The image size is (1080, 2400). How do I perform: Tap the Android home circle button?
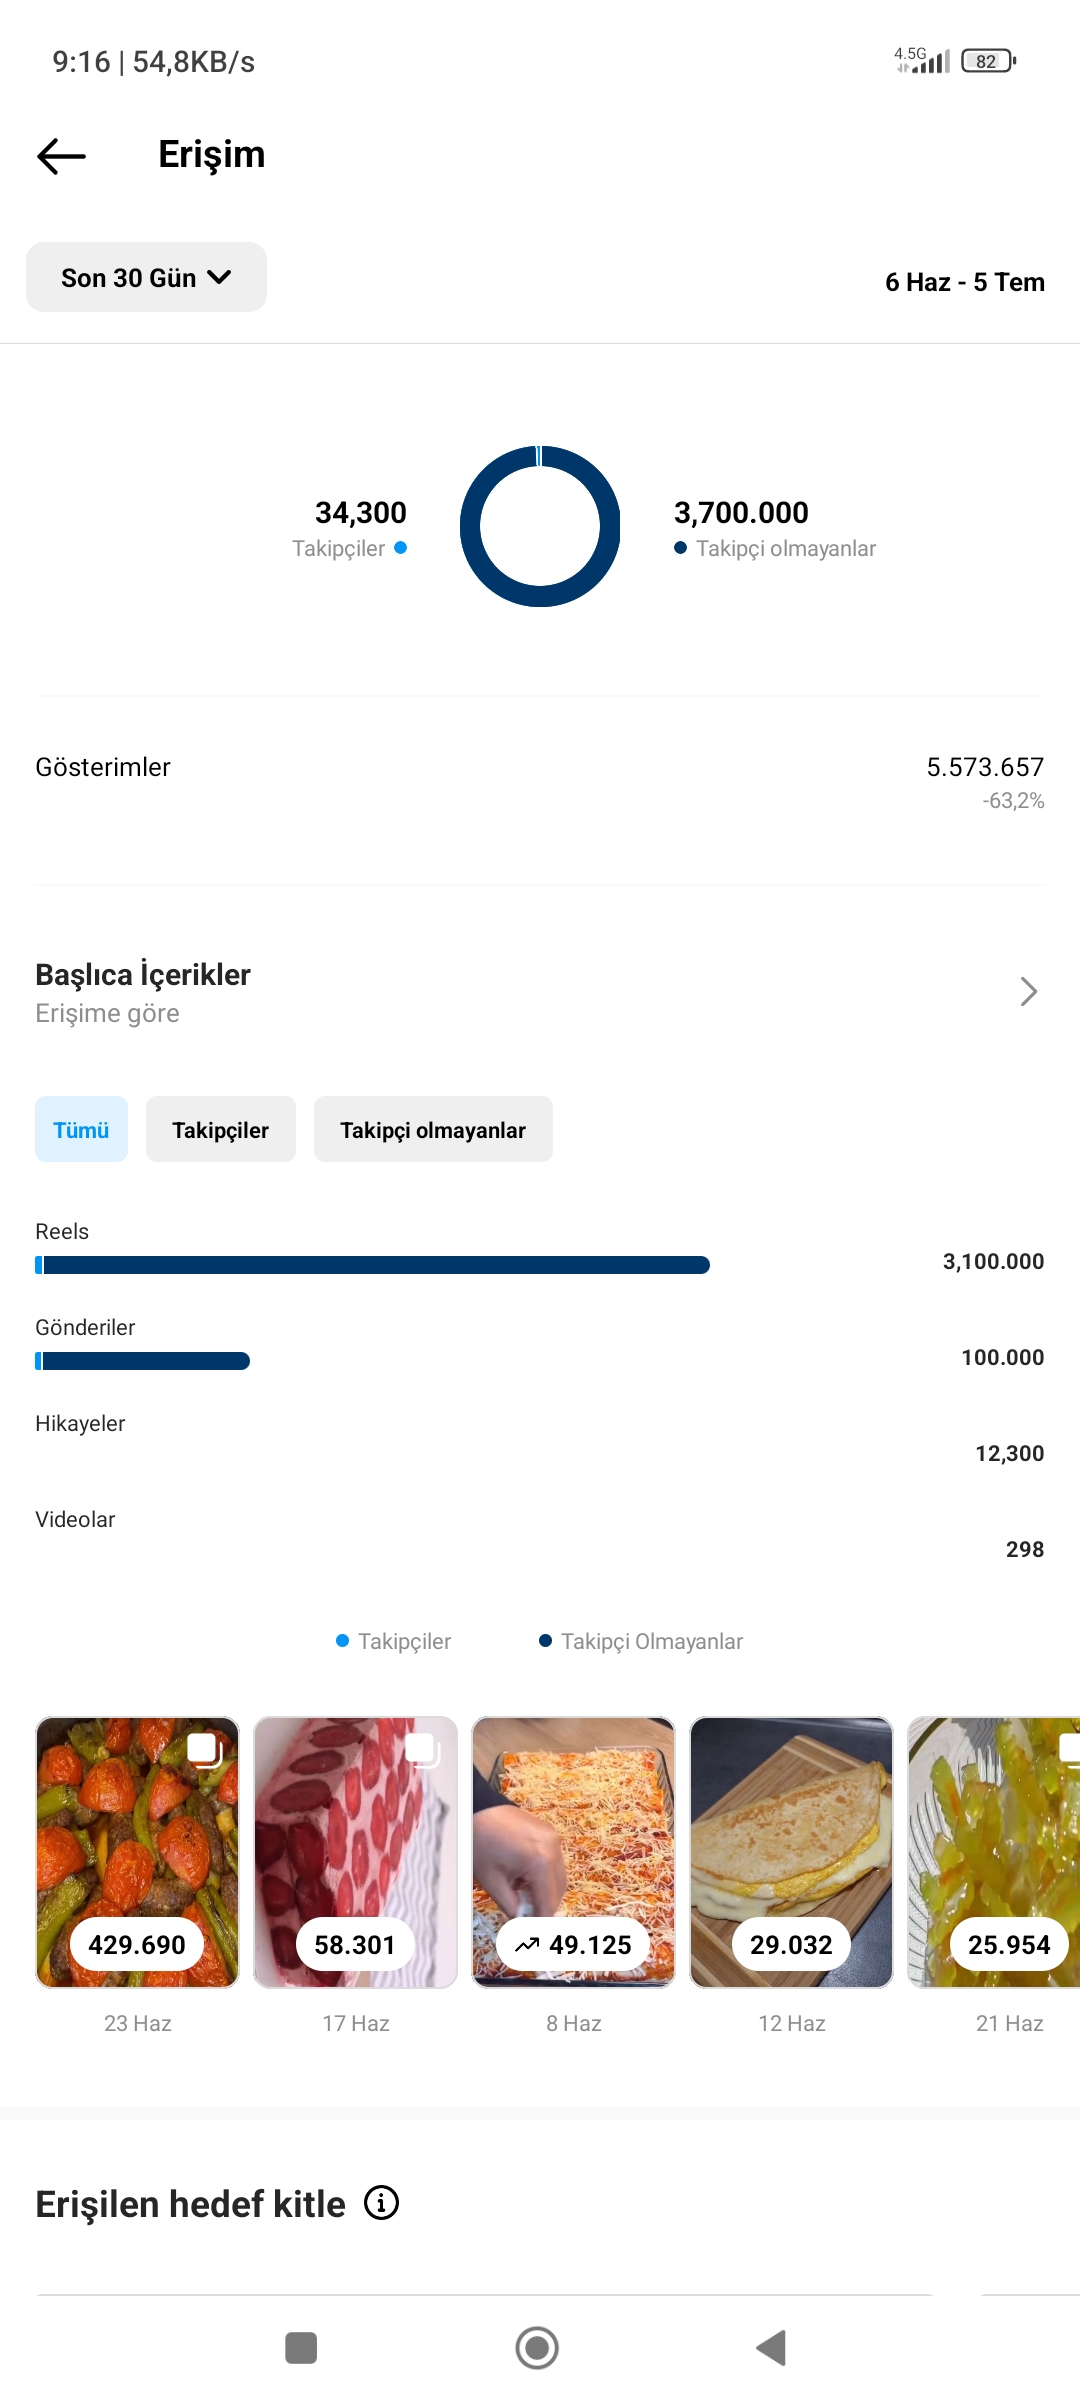[x=537, y=2347]
